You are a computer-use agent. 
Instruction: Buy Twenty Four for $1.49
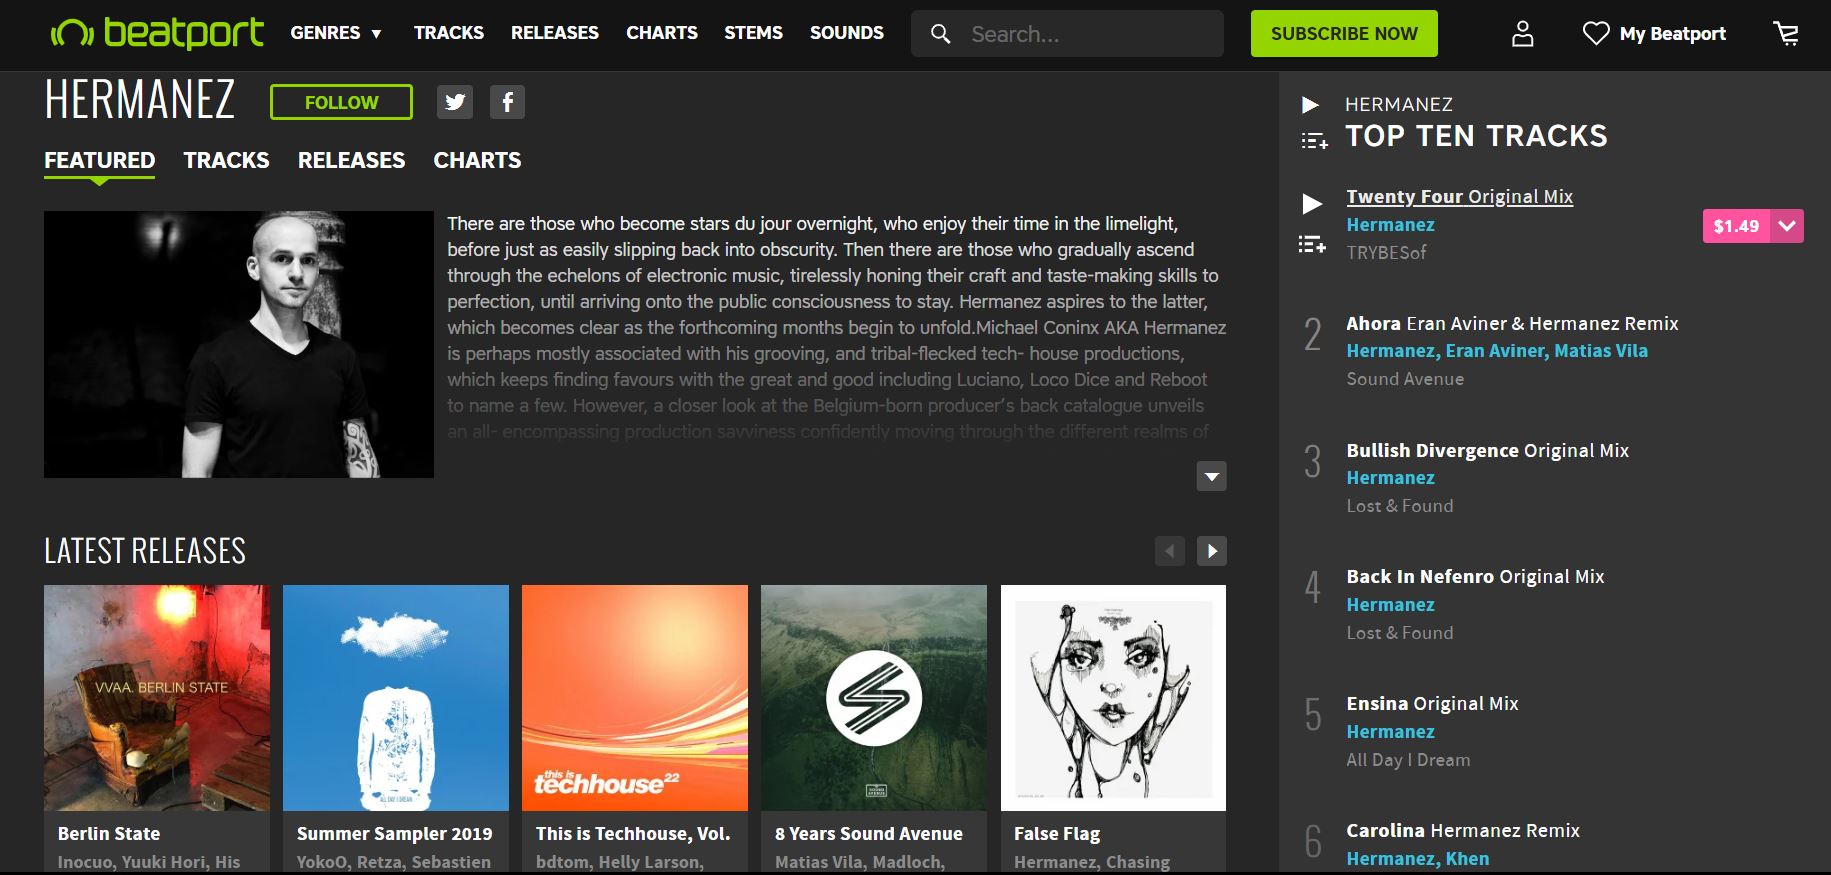pos(1736,226)
